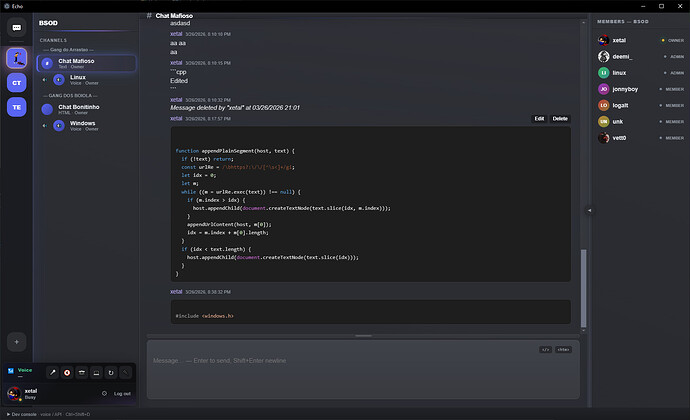
Task: Click the chat messages vertical scrollbar
Action: [x=584, y=288]
